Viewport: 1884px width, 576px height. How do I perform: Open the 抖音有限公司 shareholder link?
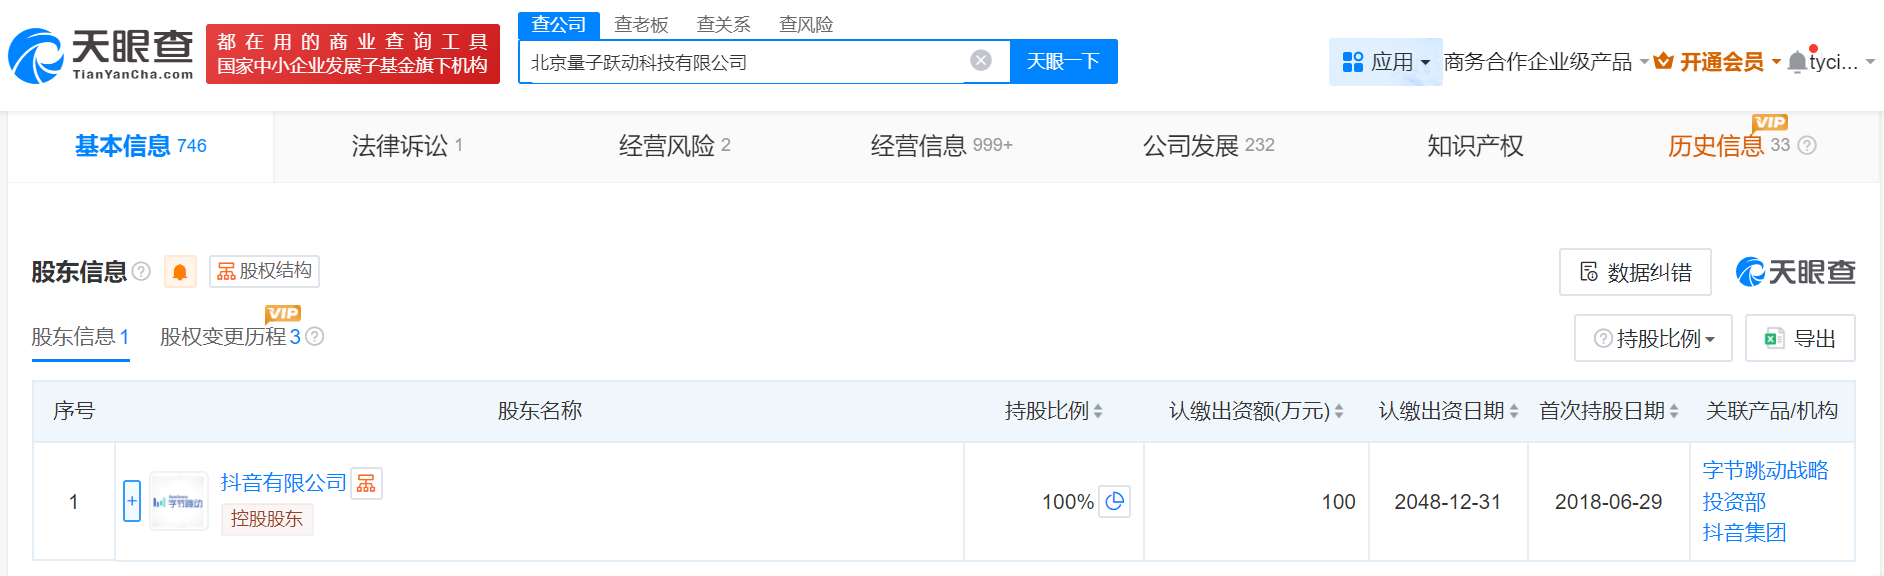click(283, 483)
